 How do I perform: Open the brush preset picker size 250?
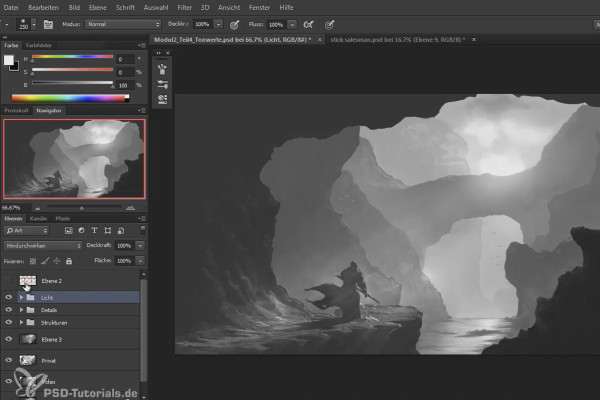[27, 24]
